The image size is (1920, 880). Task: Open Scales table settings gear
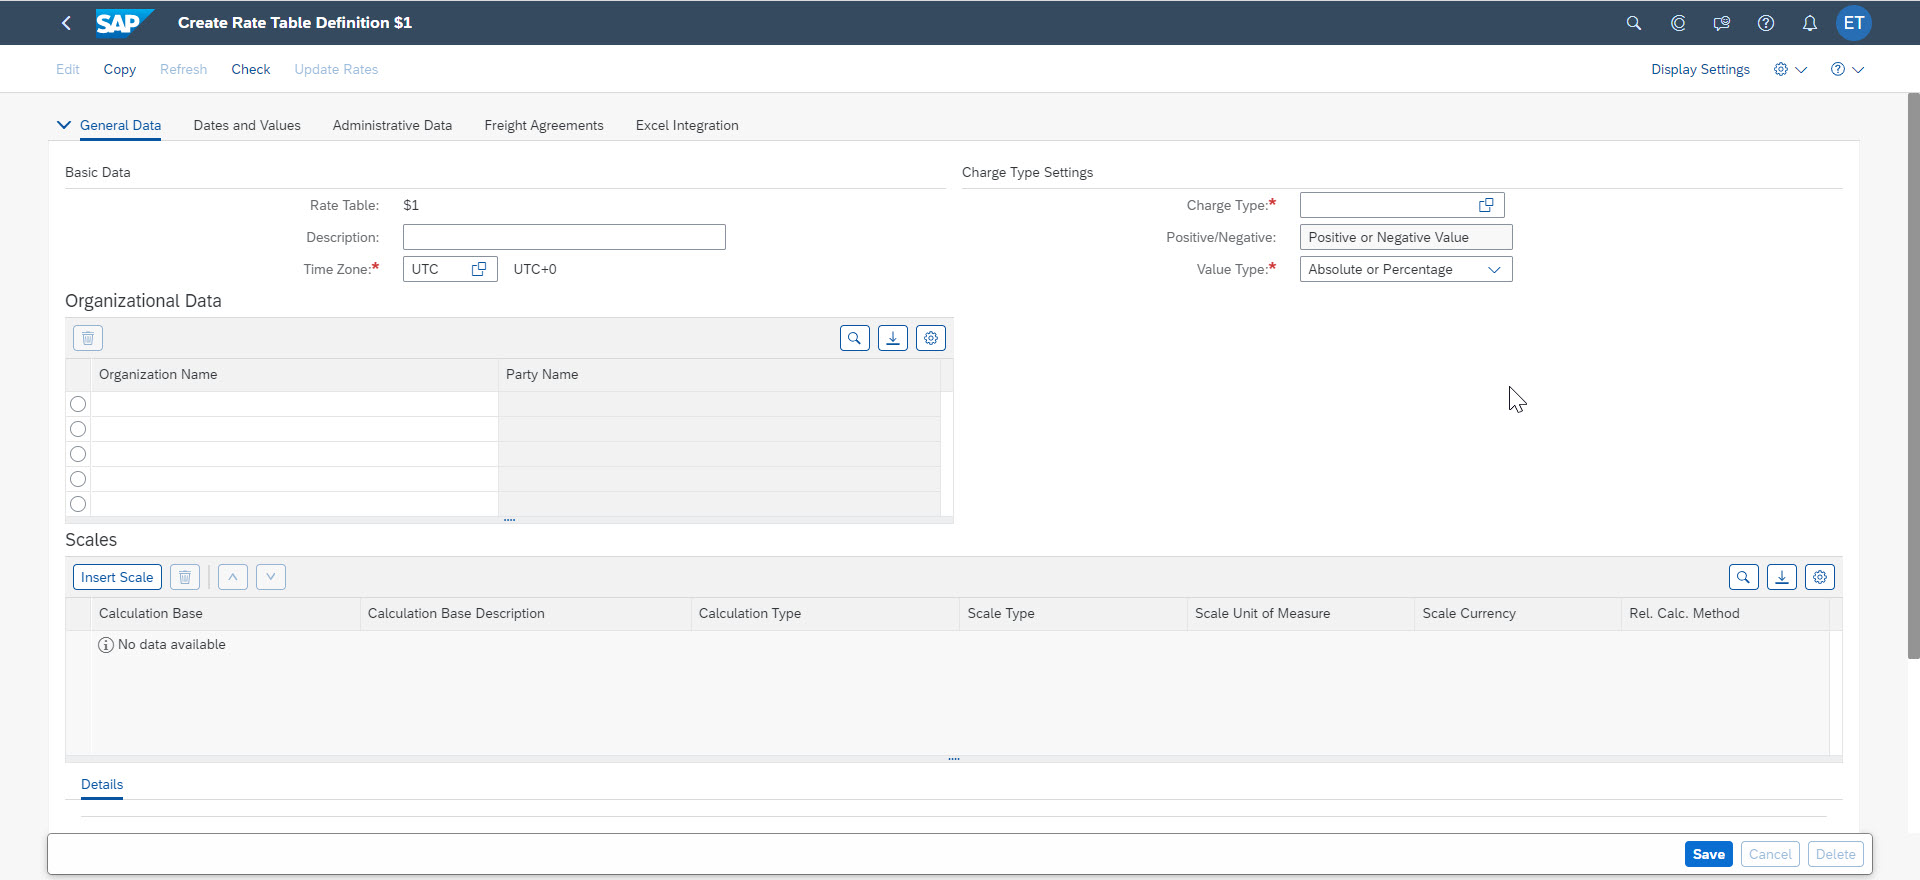coord(1819,577)
